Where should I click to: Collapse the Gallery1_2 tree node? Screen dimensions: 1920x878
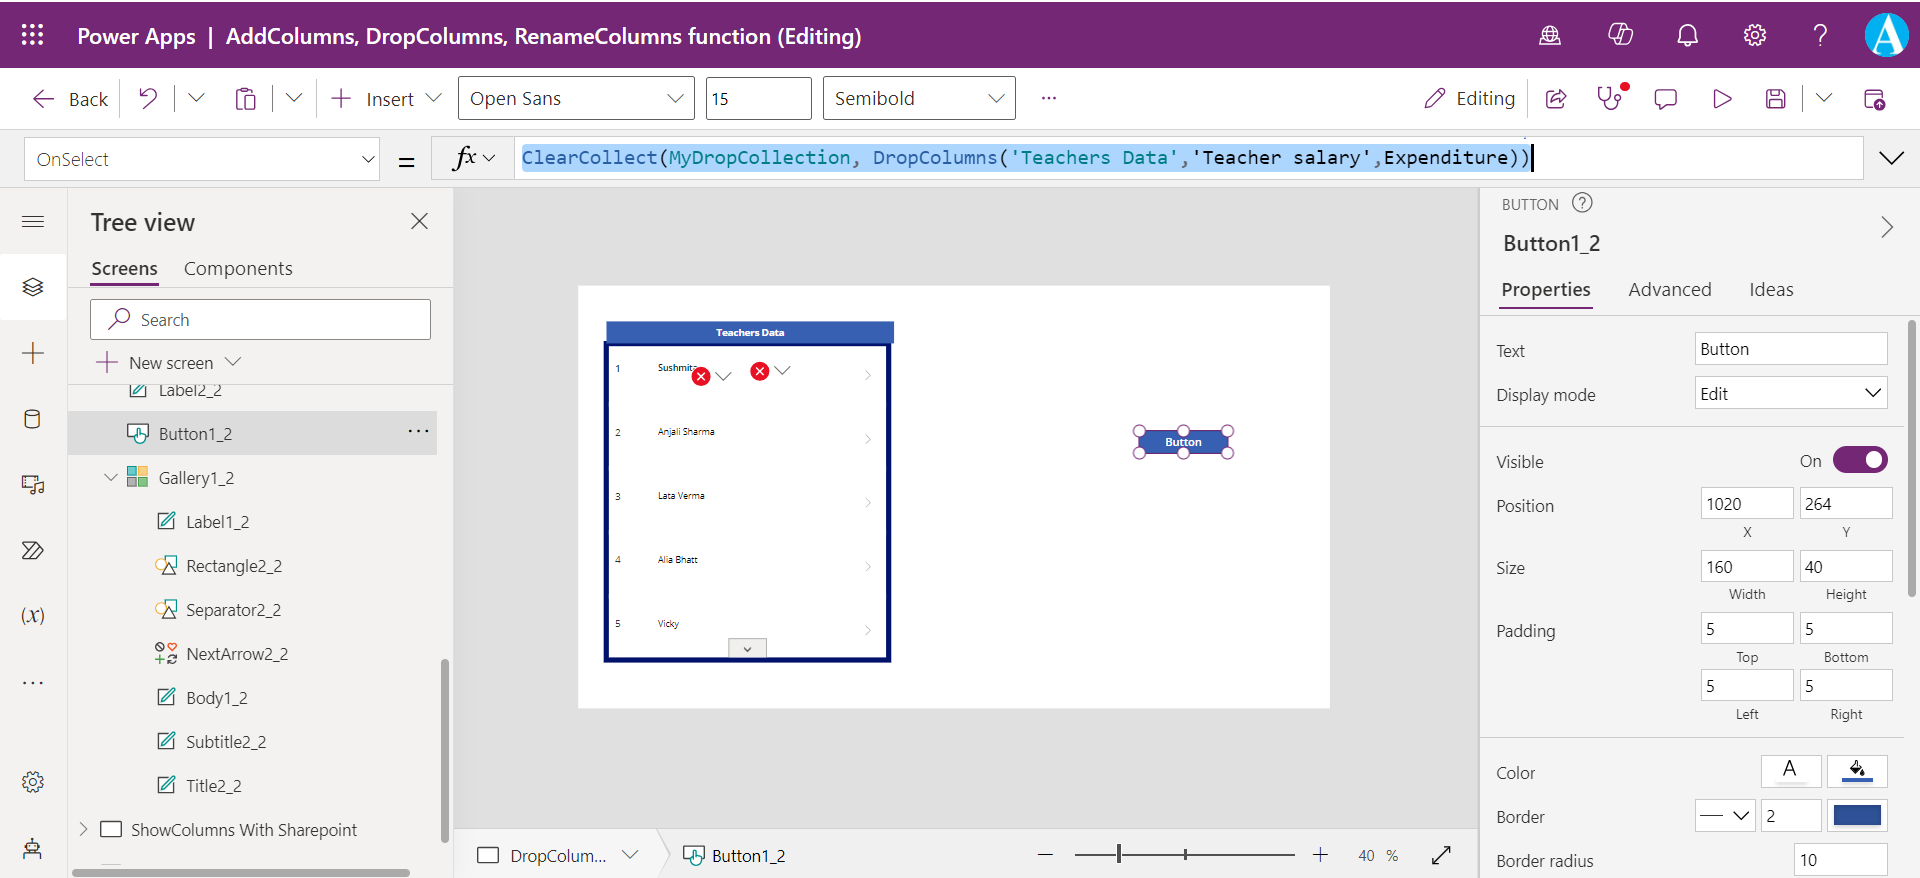[111, 478]
